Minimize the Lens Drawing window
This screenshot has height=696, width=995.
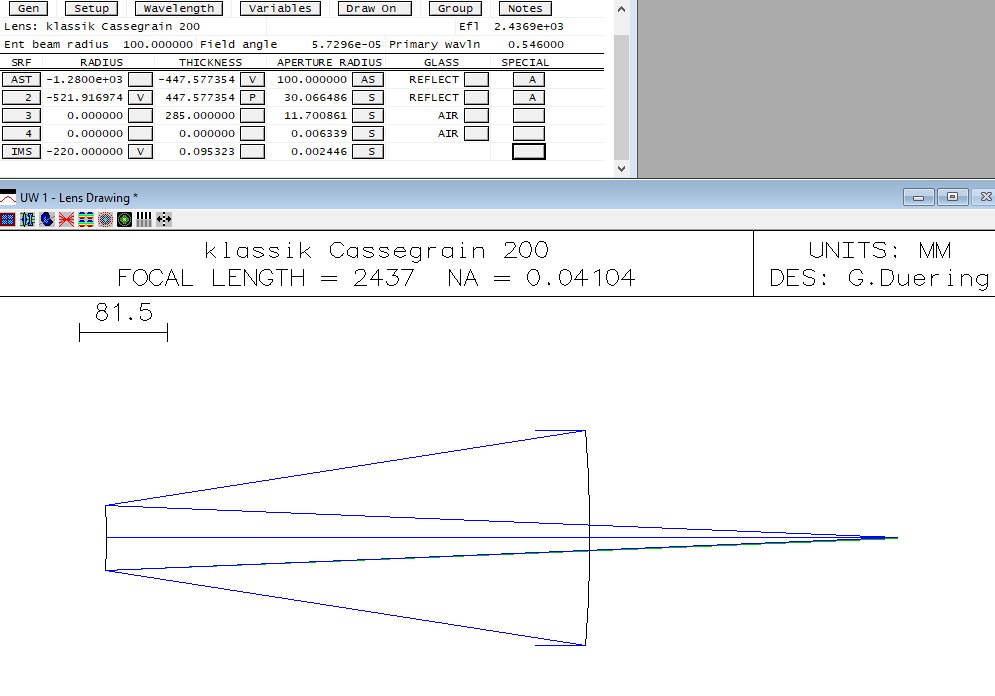click(x=918, y=197)
